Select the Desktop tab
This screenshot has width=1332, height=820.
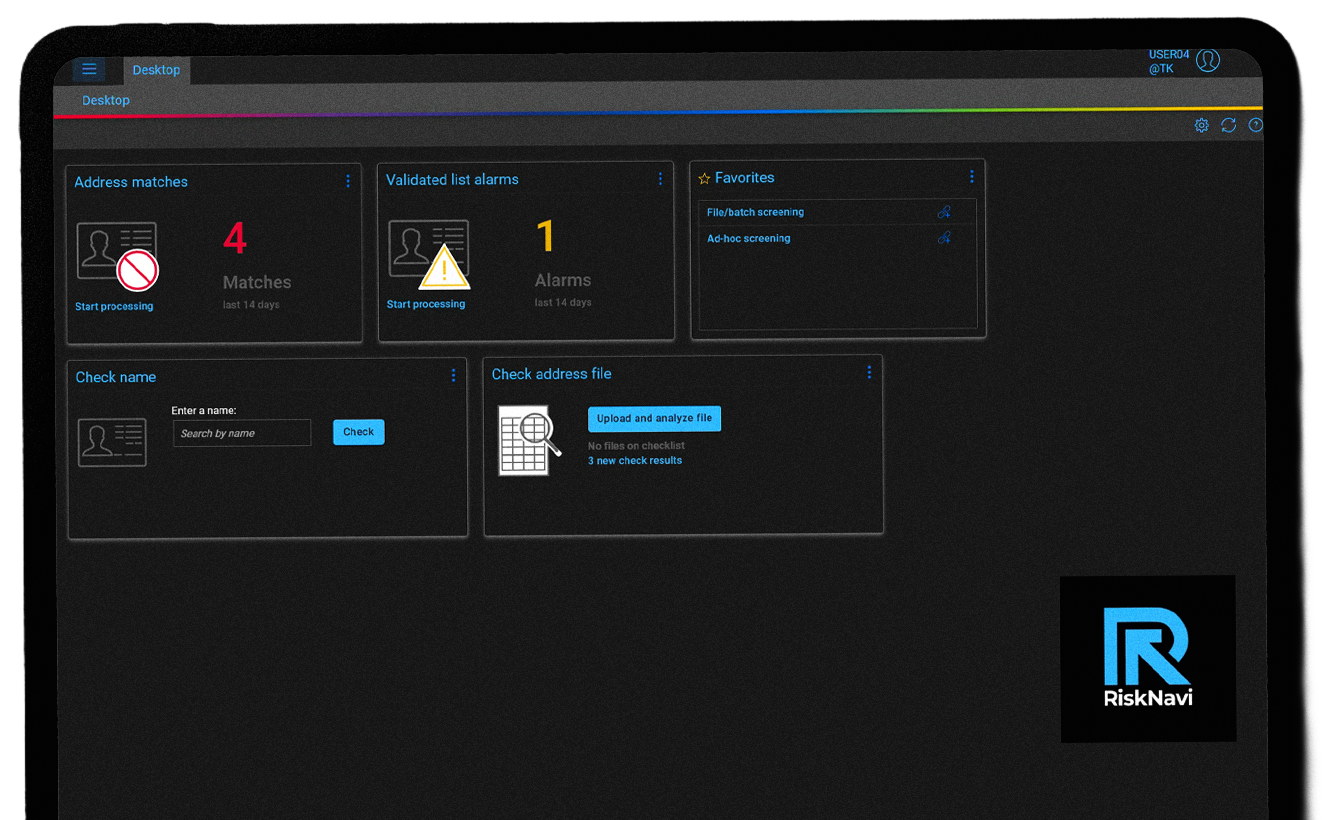156,70
